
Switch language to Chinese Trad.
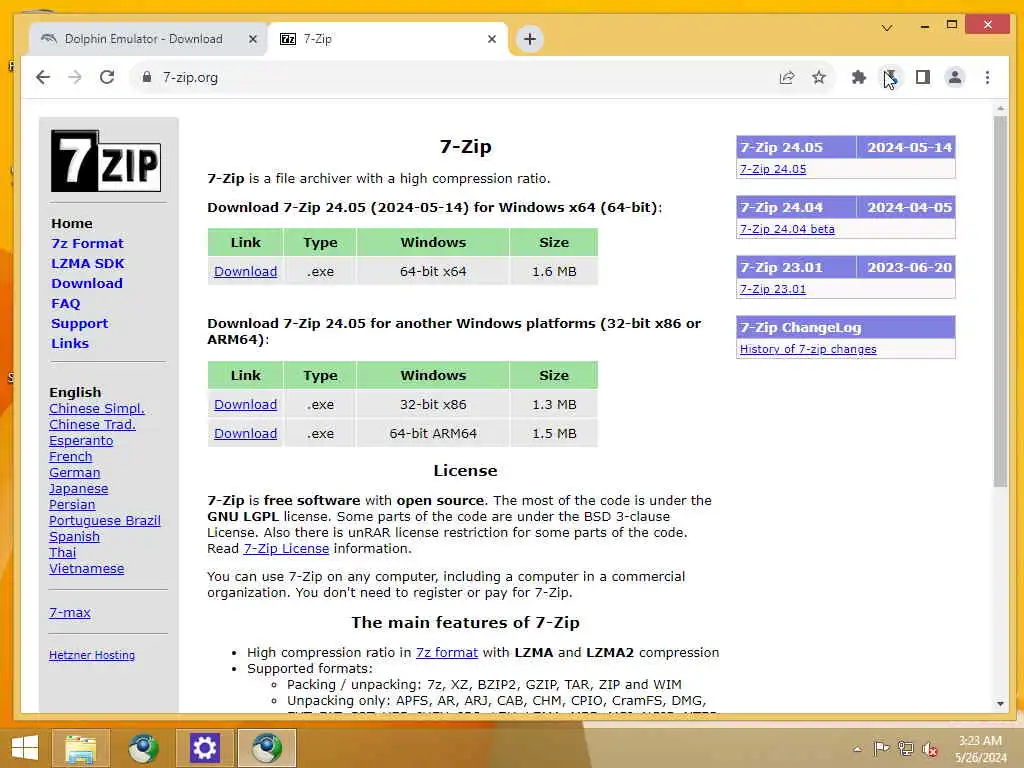92,424
